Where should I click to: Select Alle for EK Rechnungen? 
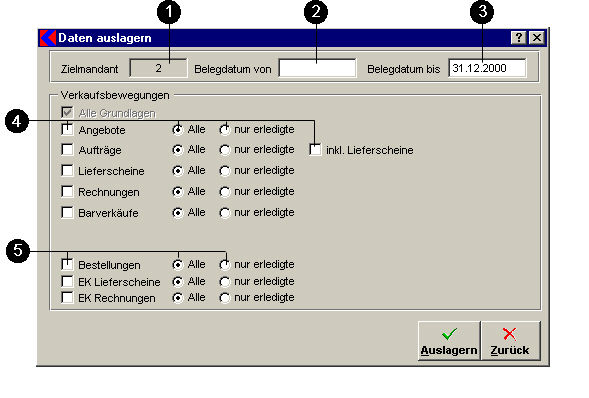tap(178, 298)
